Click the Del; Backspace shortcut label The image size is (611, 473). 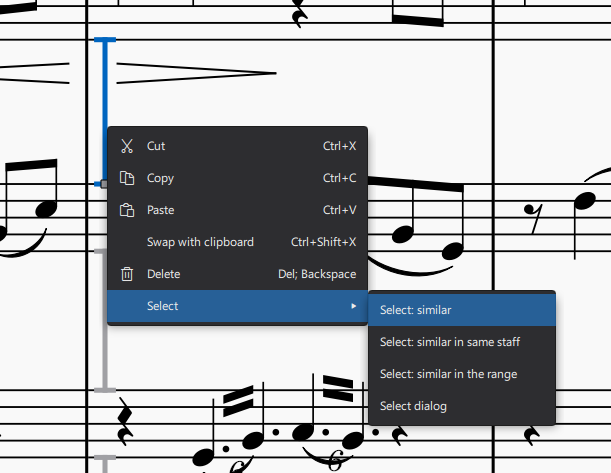(x=317, y=274)
